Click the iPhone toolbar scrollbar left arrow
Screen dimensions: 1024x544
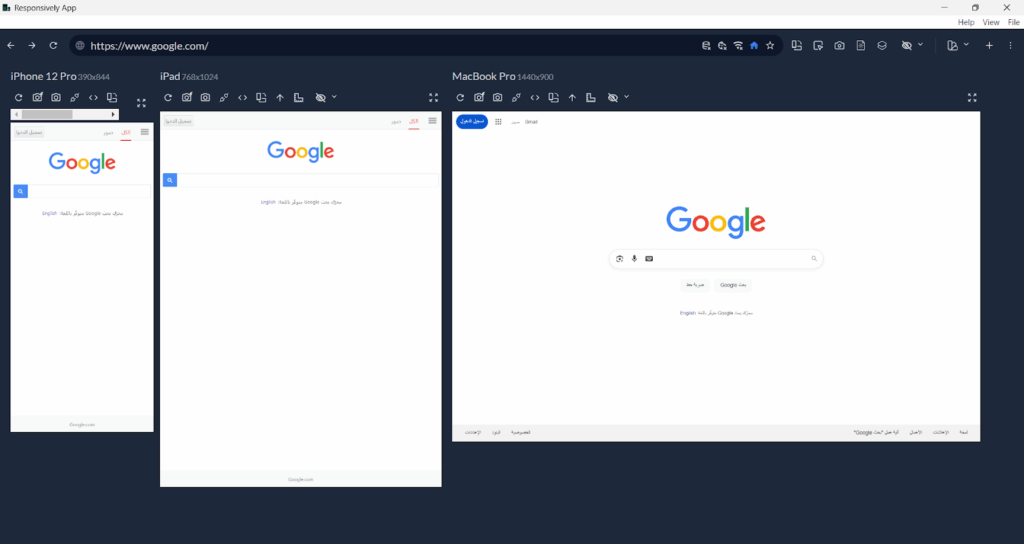pyautogui.click(x=16, y=114)
